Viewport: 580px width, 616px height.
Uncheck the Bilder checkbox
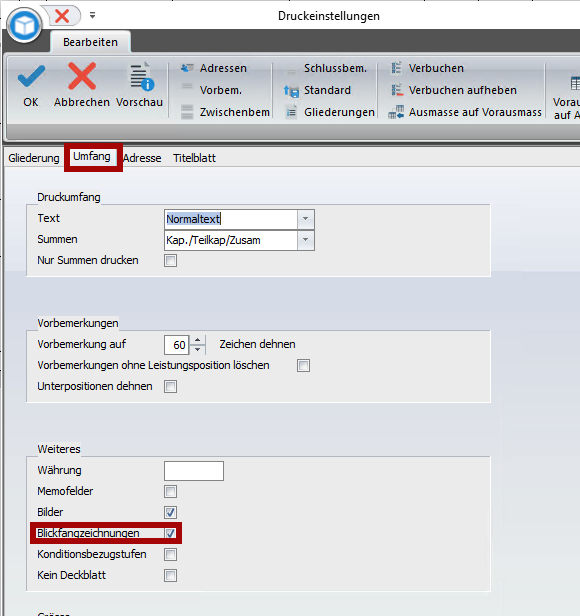click(171, 512)
